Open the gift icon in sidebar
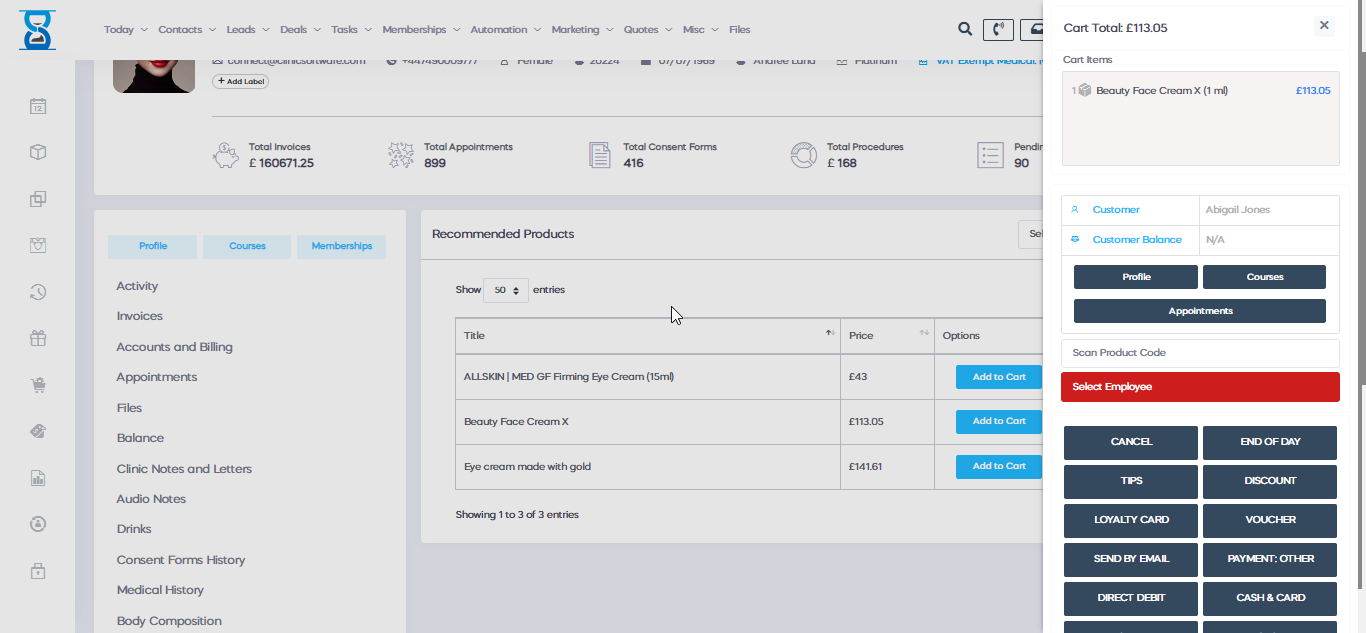The image size is (1366, 633). 38,338
